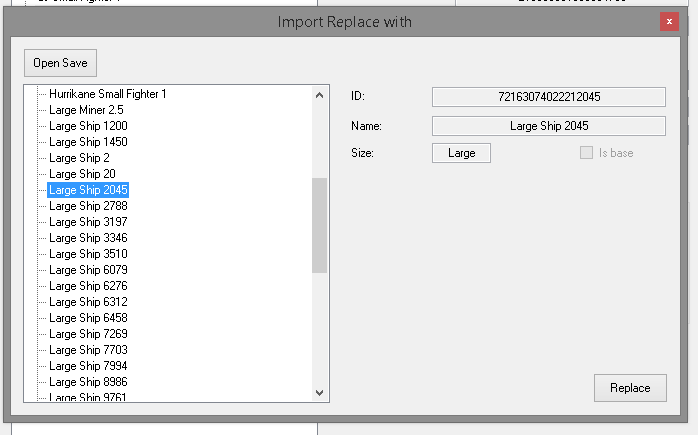Click the Import Replace with title text
Screen dimensions: 698x435
tap(345, 22)
